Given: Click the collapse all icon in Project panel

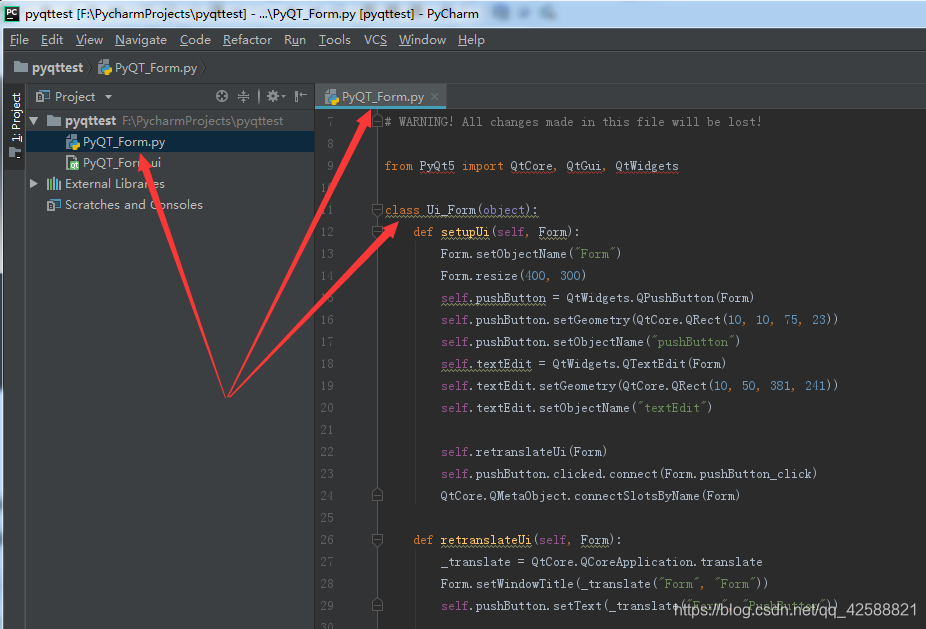Looking at the screenshot, I should (x=243, y=96).
